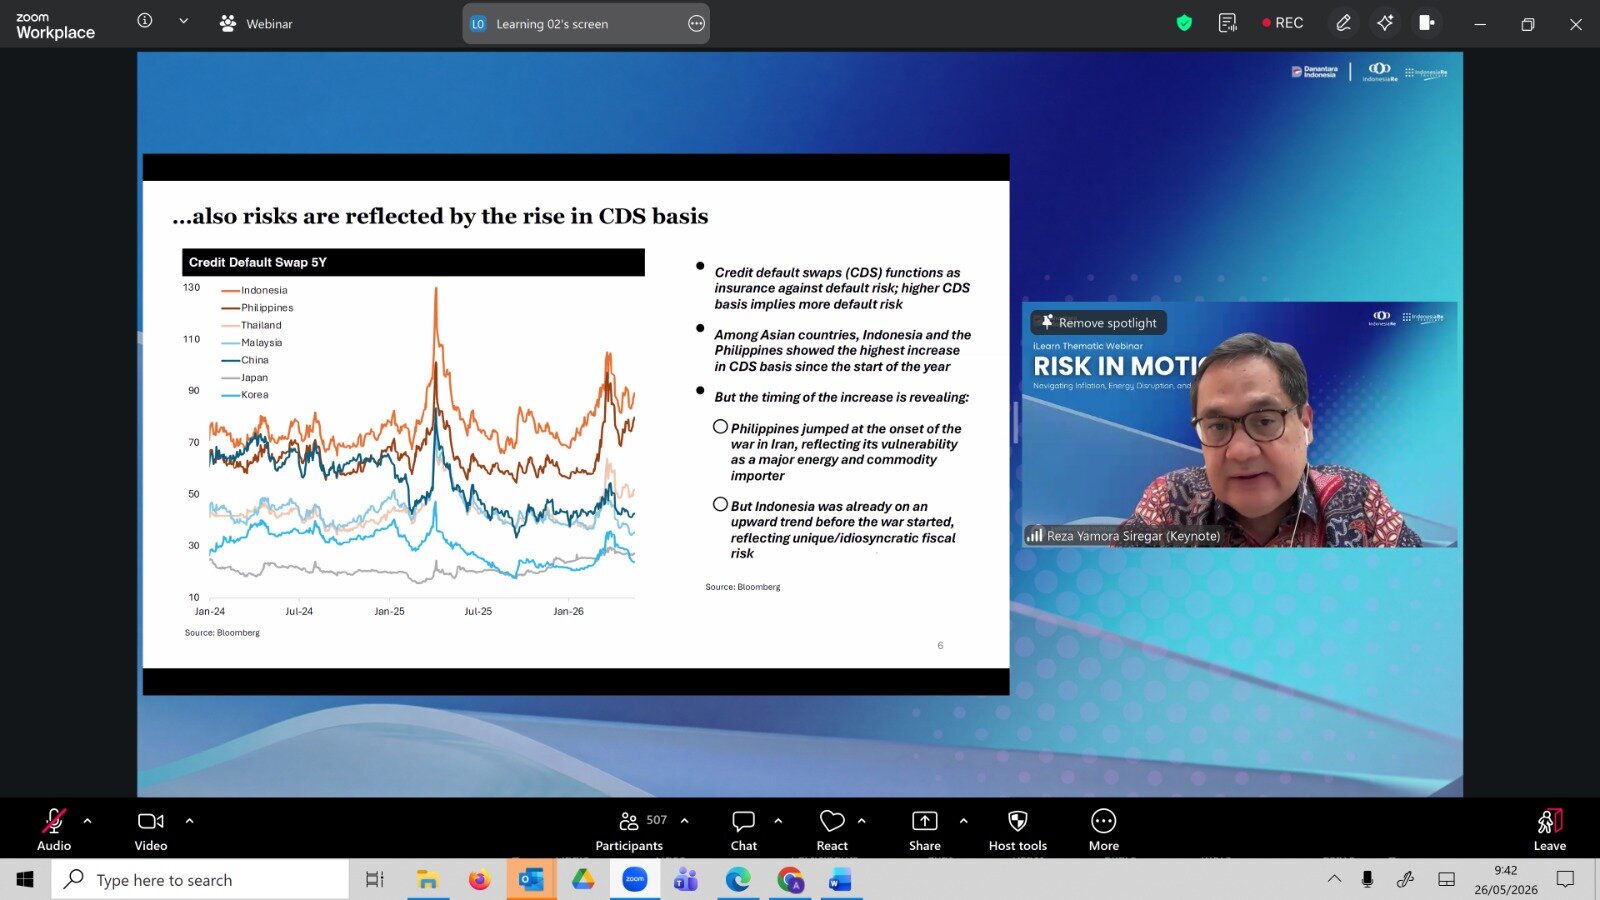Open the React emoji menu

pyautogui.click(x=832, y=831)
